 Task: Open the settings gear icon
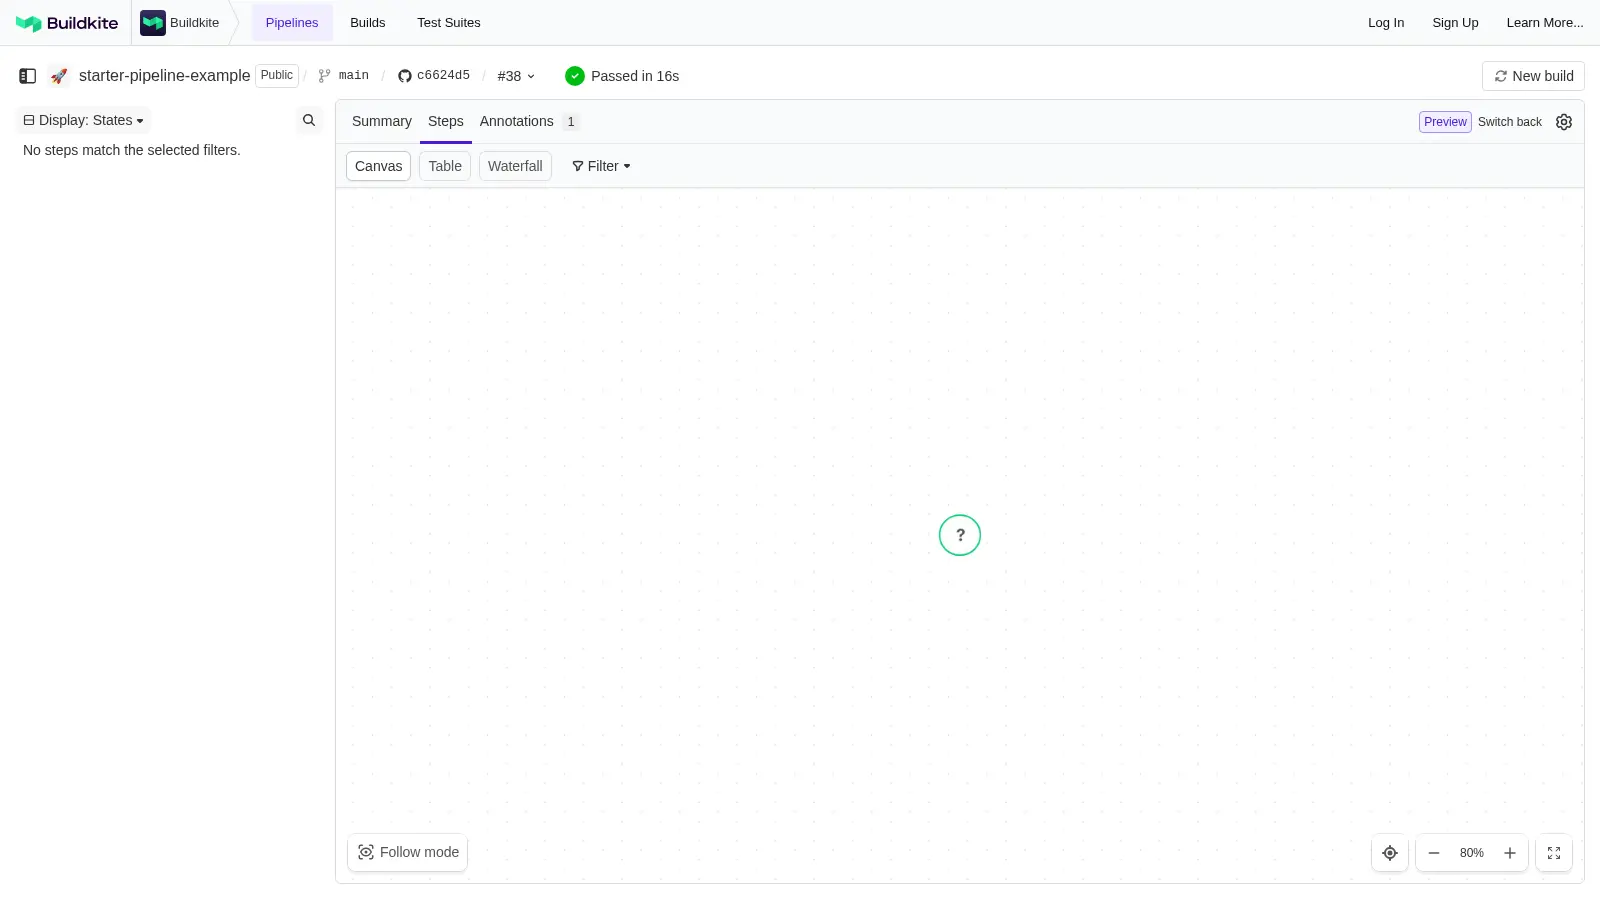click(x=1564, y=122)
